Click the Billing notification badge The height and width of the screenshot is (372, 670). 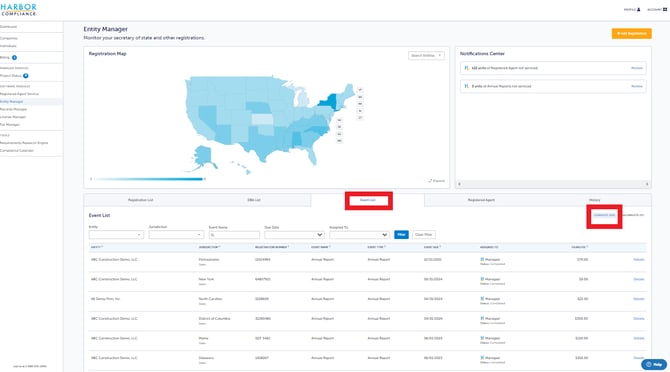pyautogui.click(x=14, y=57)
